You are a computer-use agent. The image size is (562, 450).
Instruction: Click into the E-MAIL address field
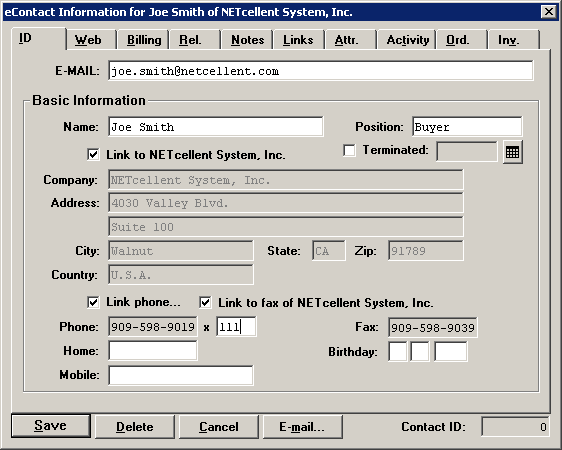click(320, 71)
